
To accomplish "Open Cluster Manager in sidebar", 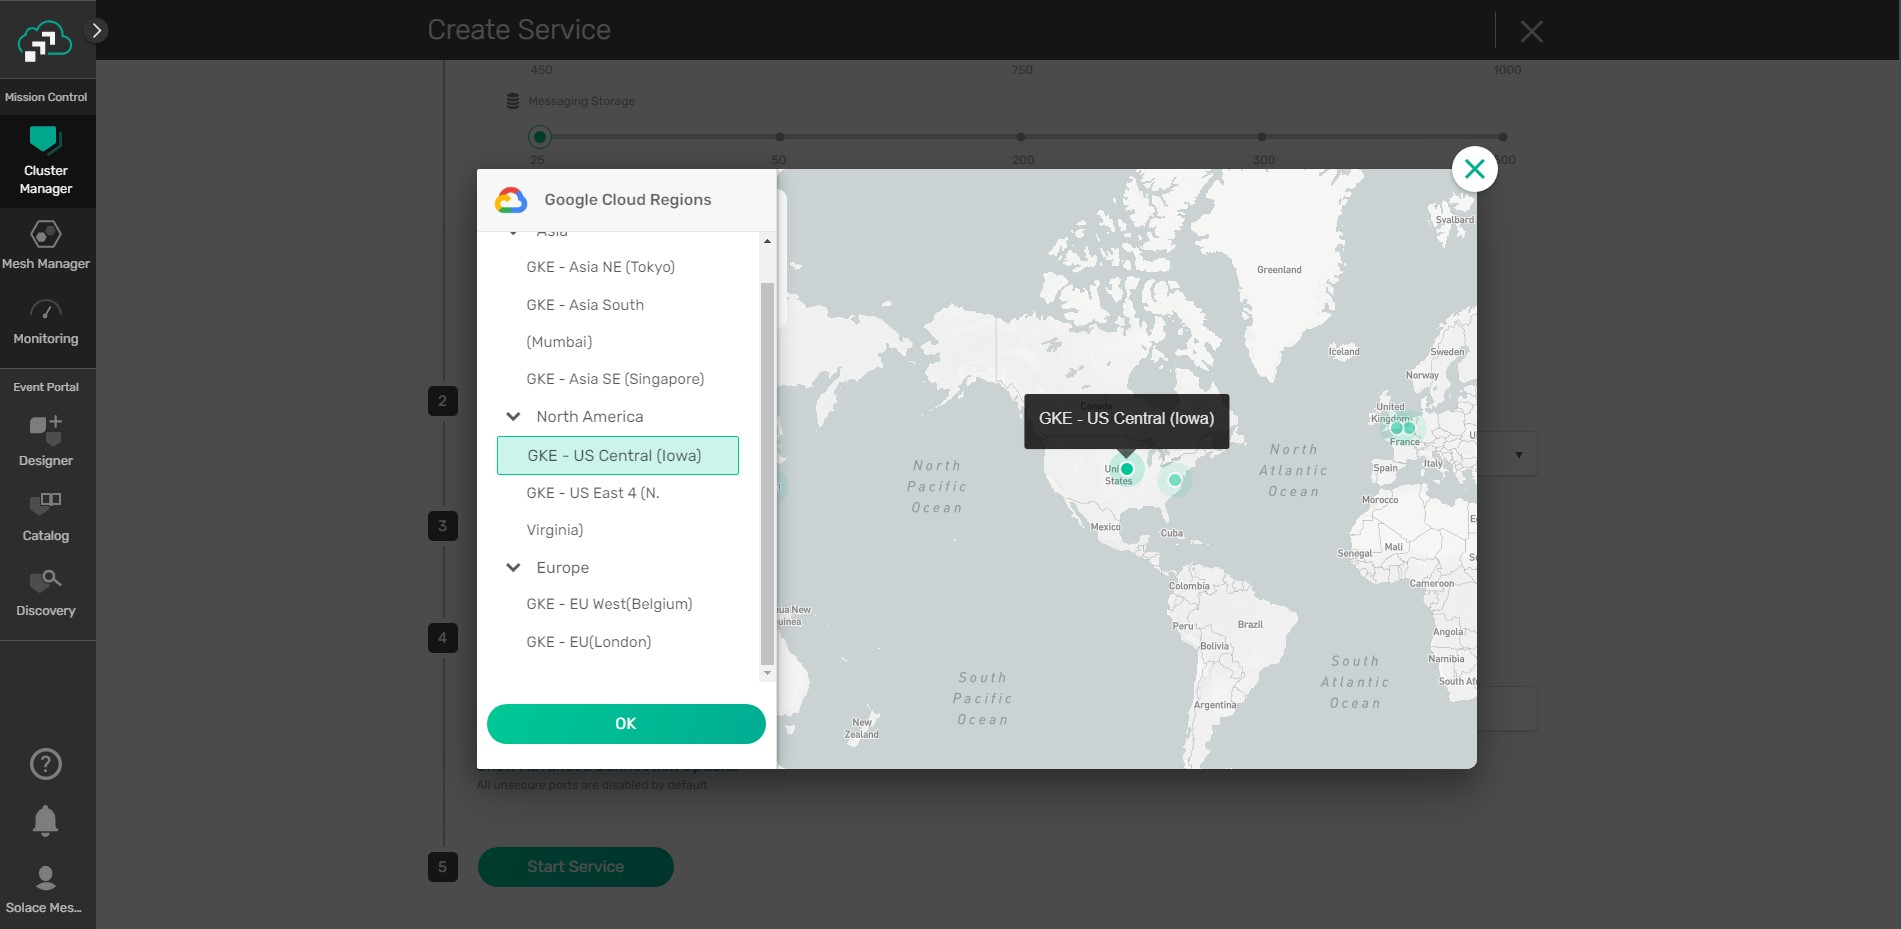I will [46, 161].
